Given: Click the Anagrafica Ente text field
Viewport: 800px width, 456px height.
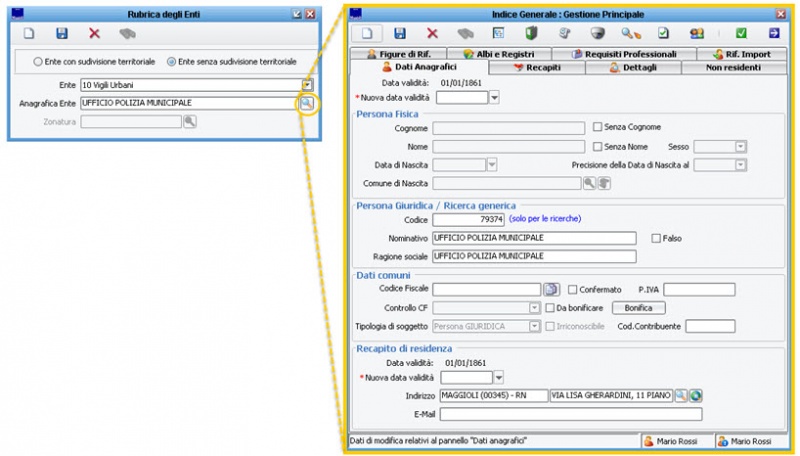Looking at the screenshot, I should click(188, 103).
